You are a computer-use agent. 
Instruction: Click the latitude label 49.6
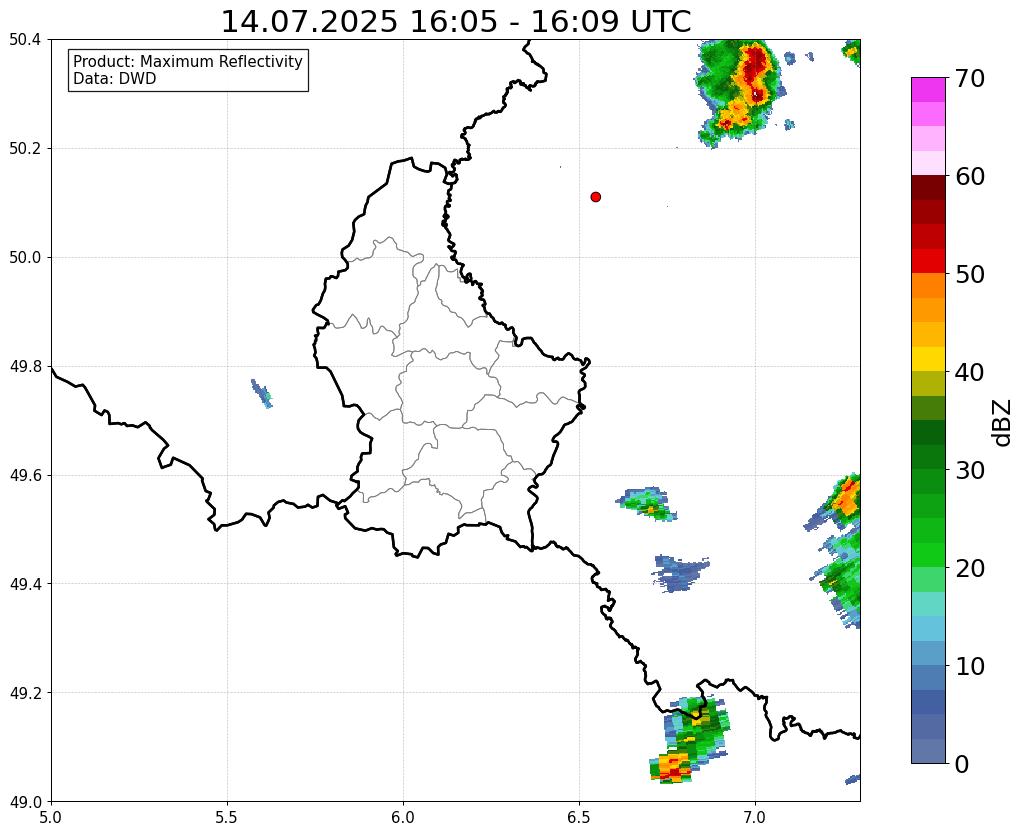pos(25,475)
